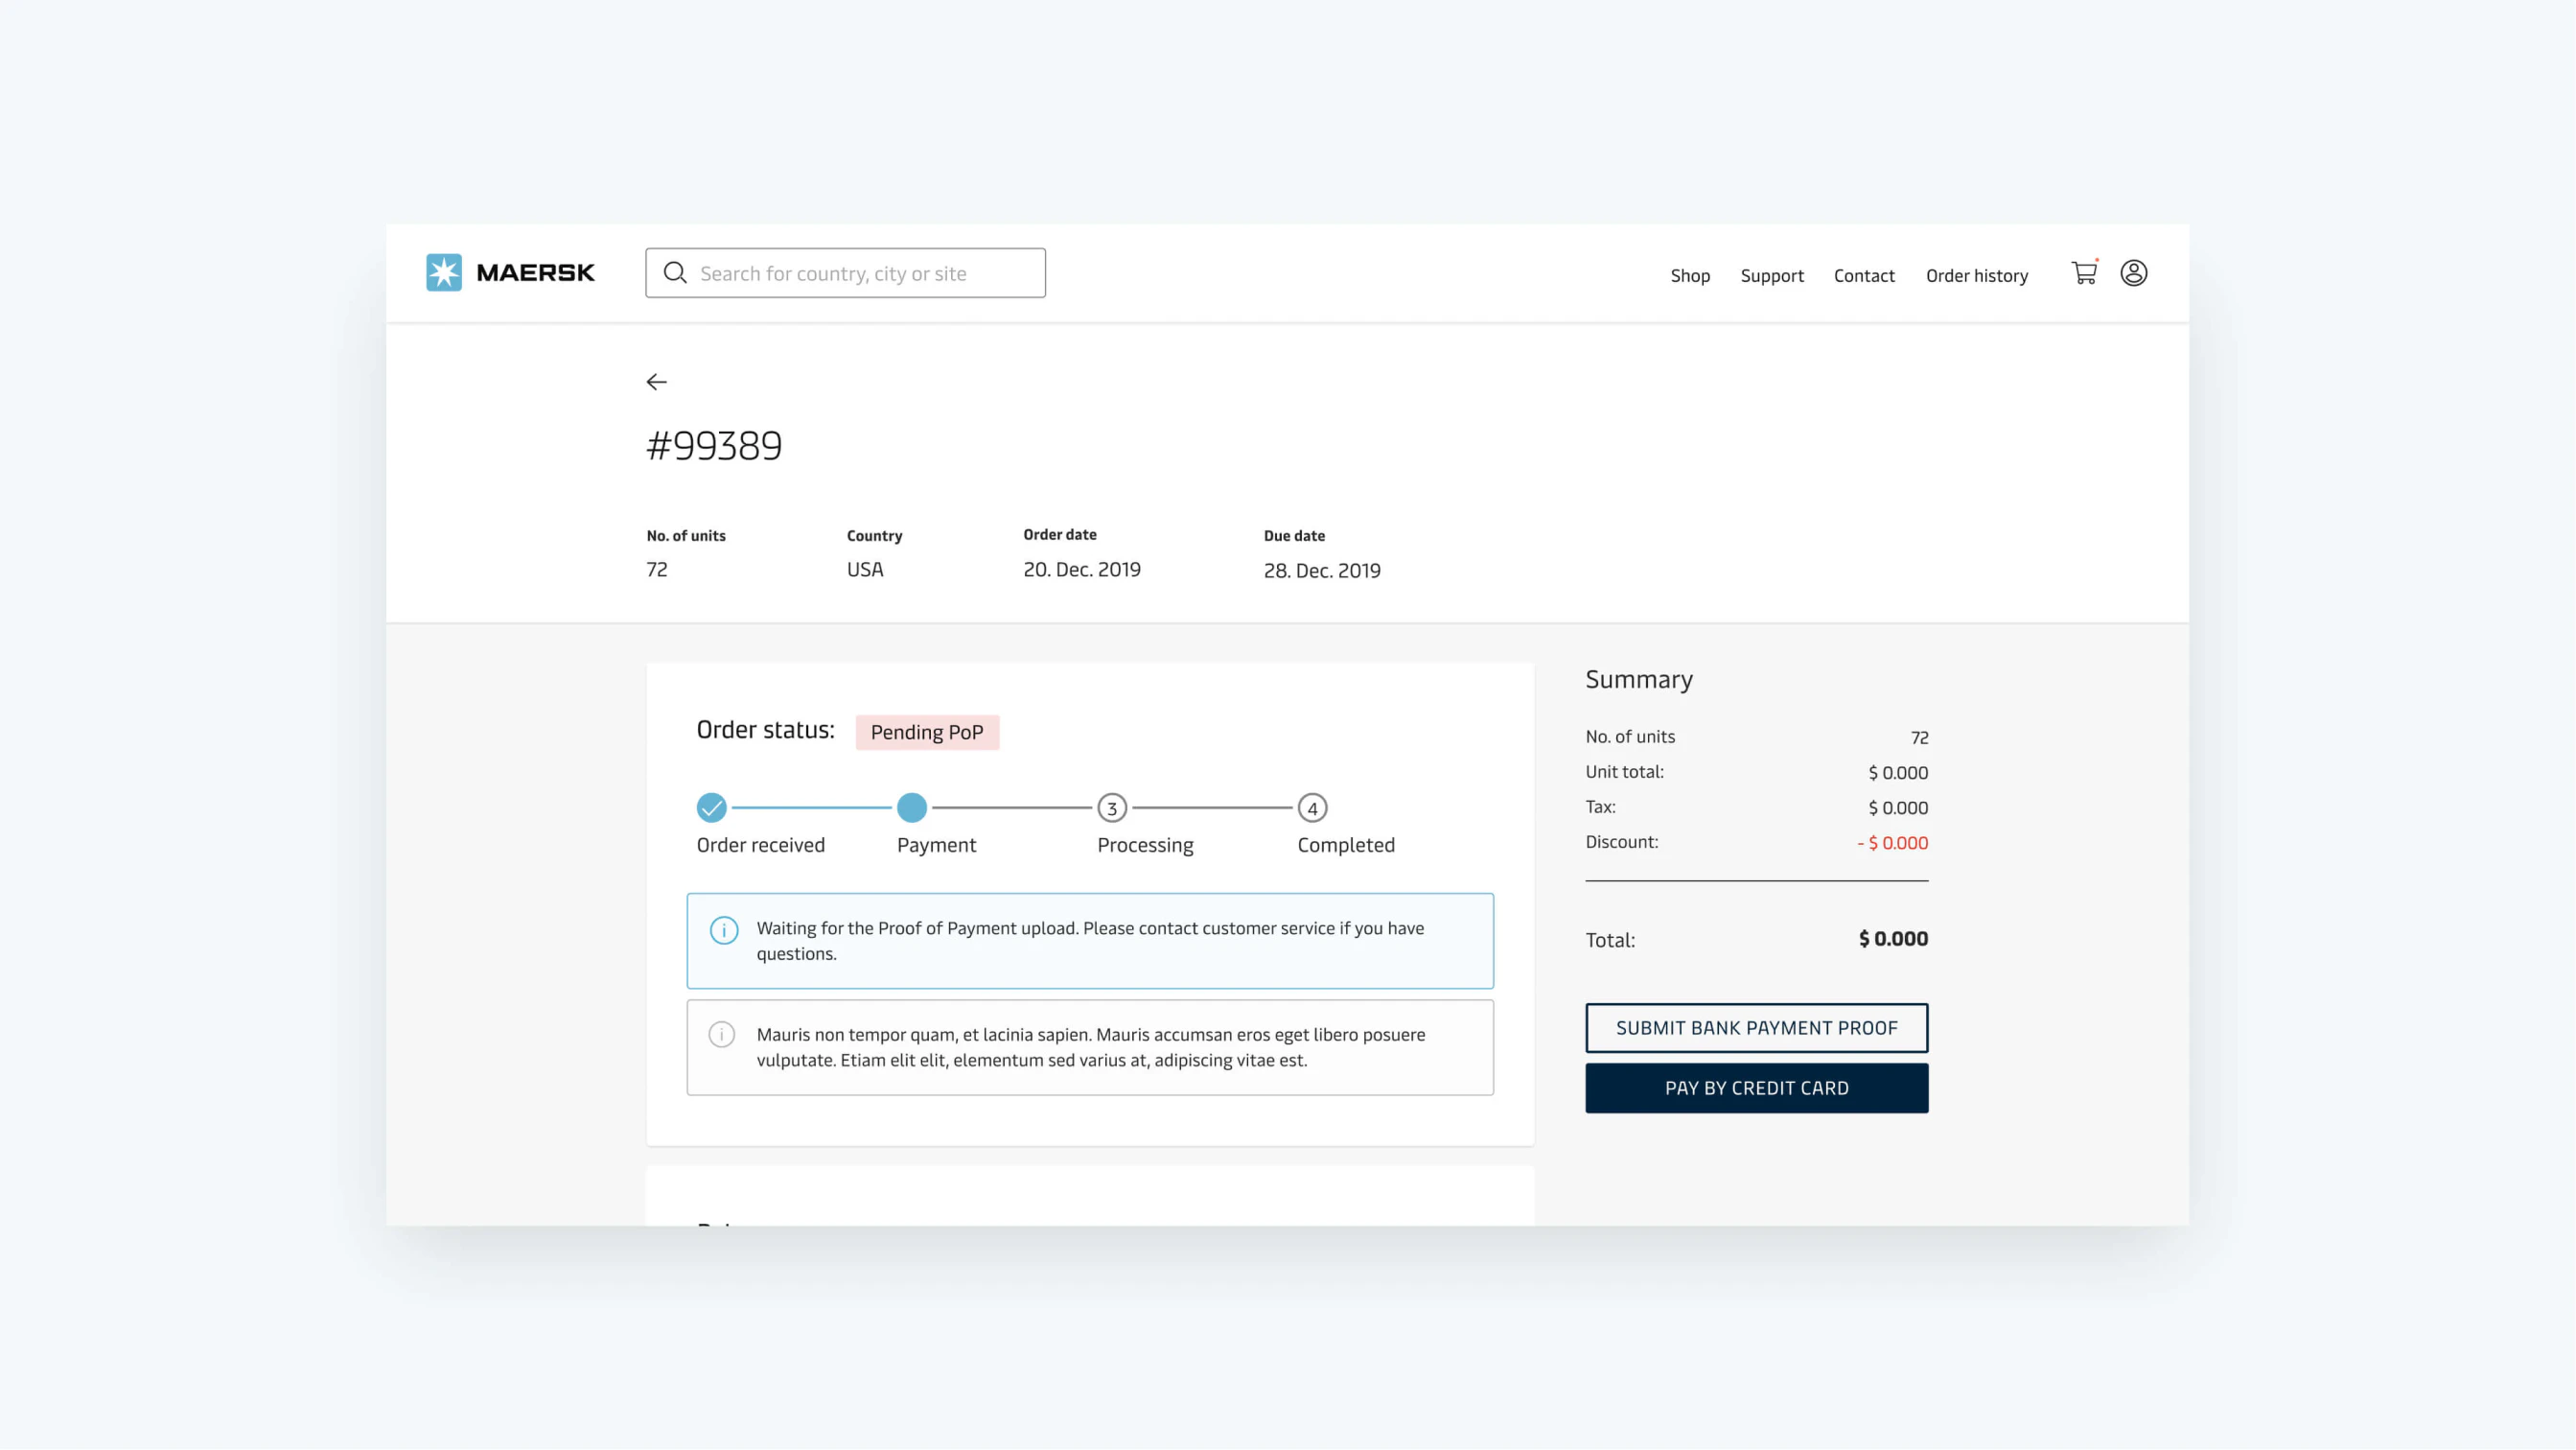Image resolution: width=2576 pixels, height=1450 pixels.
Task: Click the Country value USA
Action: pyautogui.click(x=865, y=569)
